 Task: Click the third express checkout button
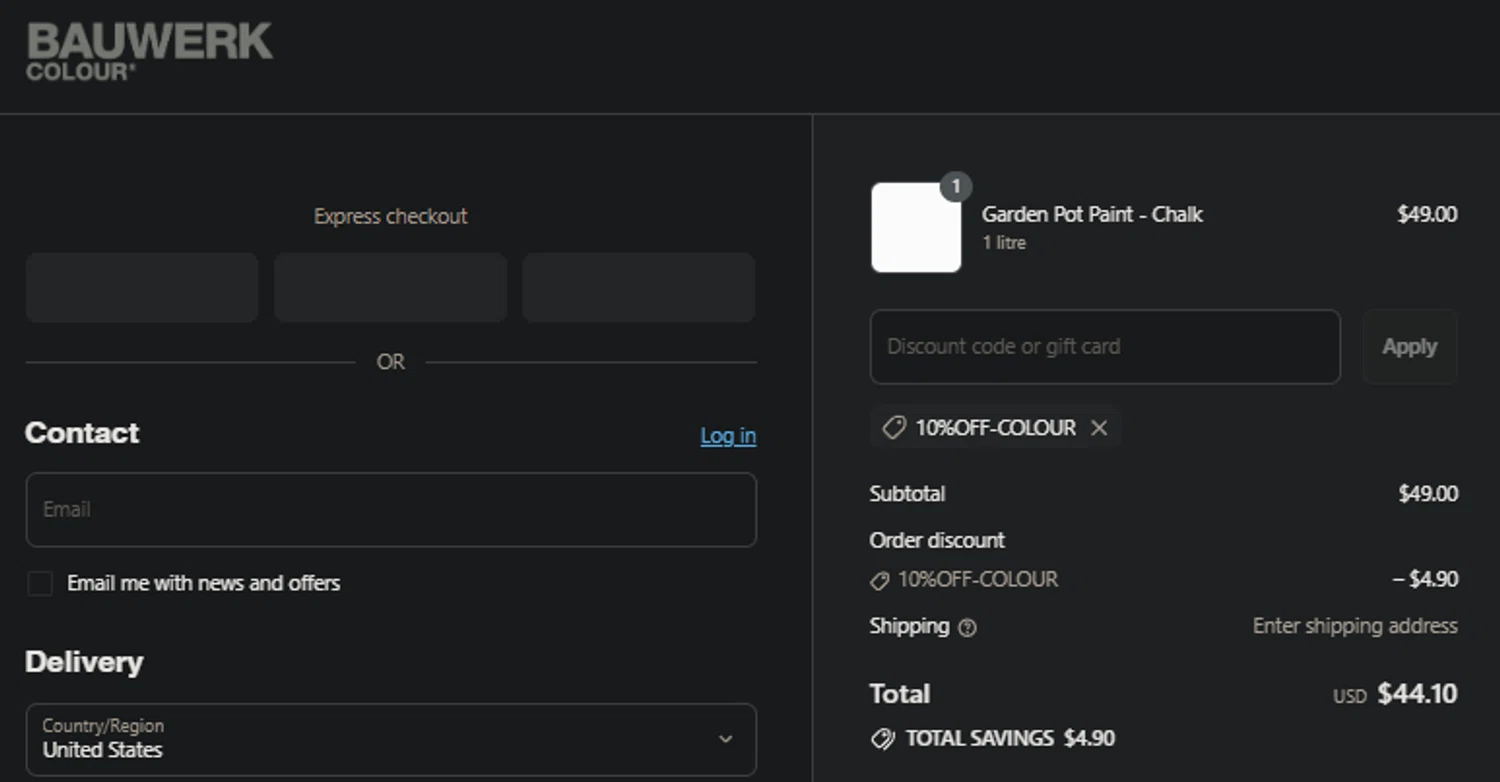(638, 287)
